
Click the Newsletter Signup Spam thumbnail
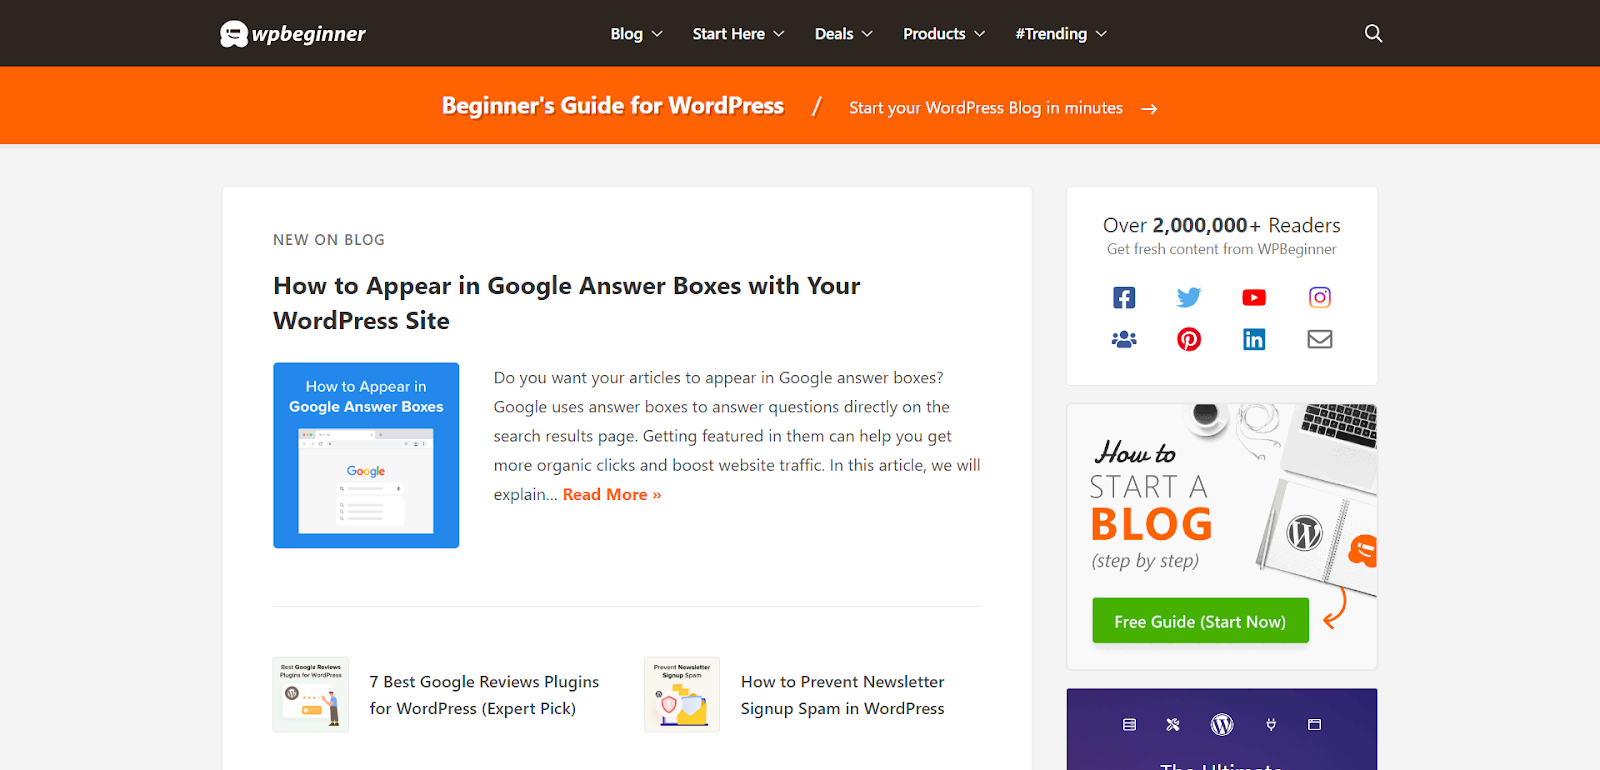click(x=682, y=694)
